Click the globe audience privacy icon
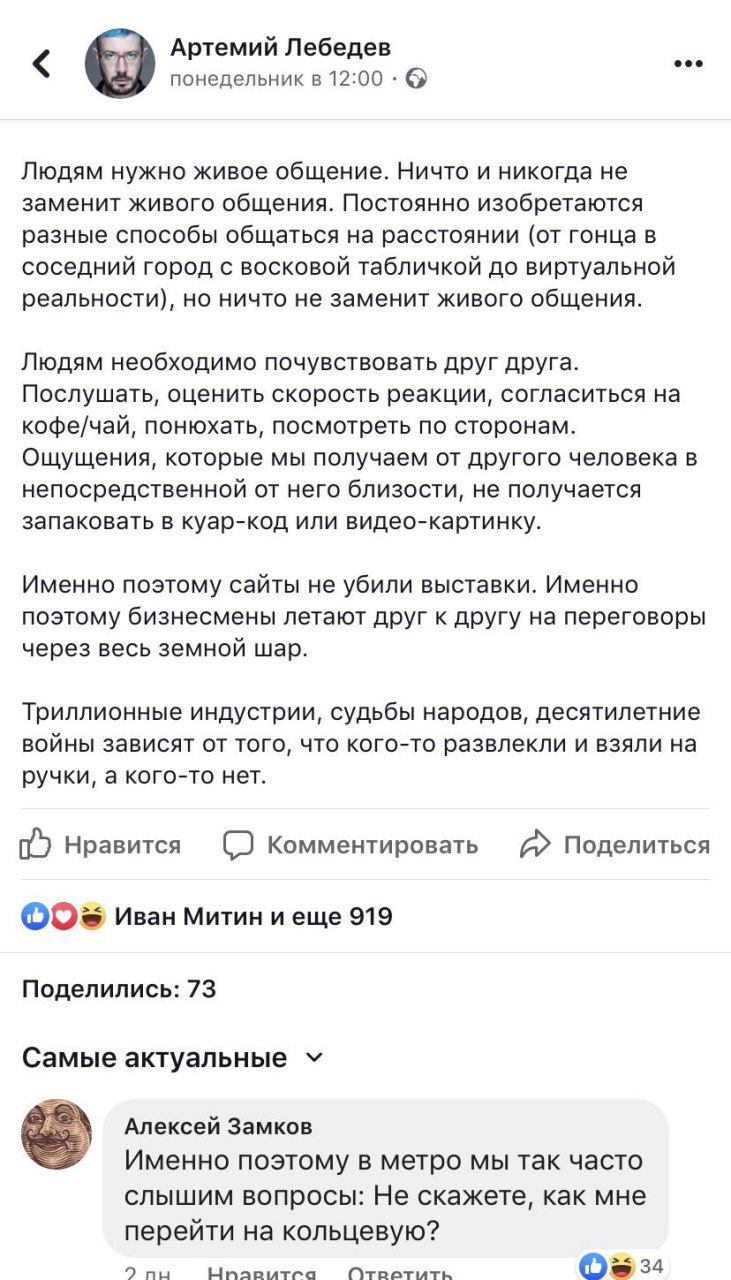Viewport: 731px width, 1280px height. [x=416, y=79]
